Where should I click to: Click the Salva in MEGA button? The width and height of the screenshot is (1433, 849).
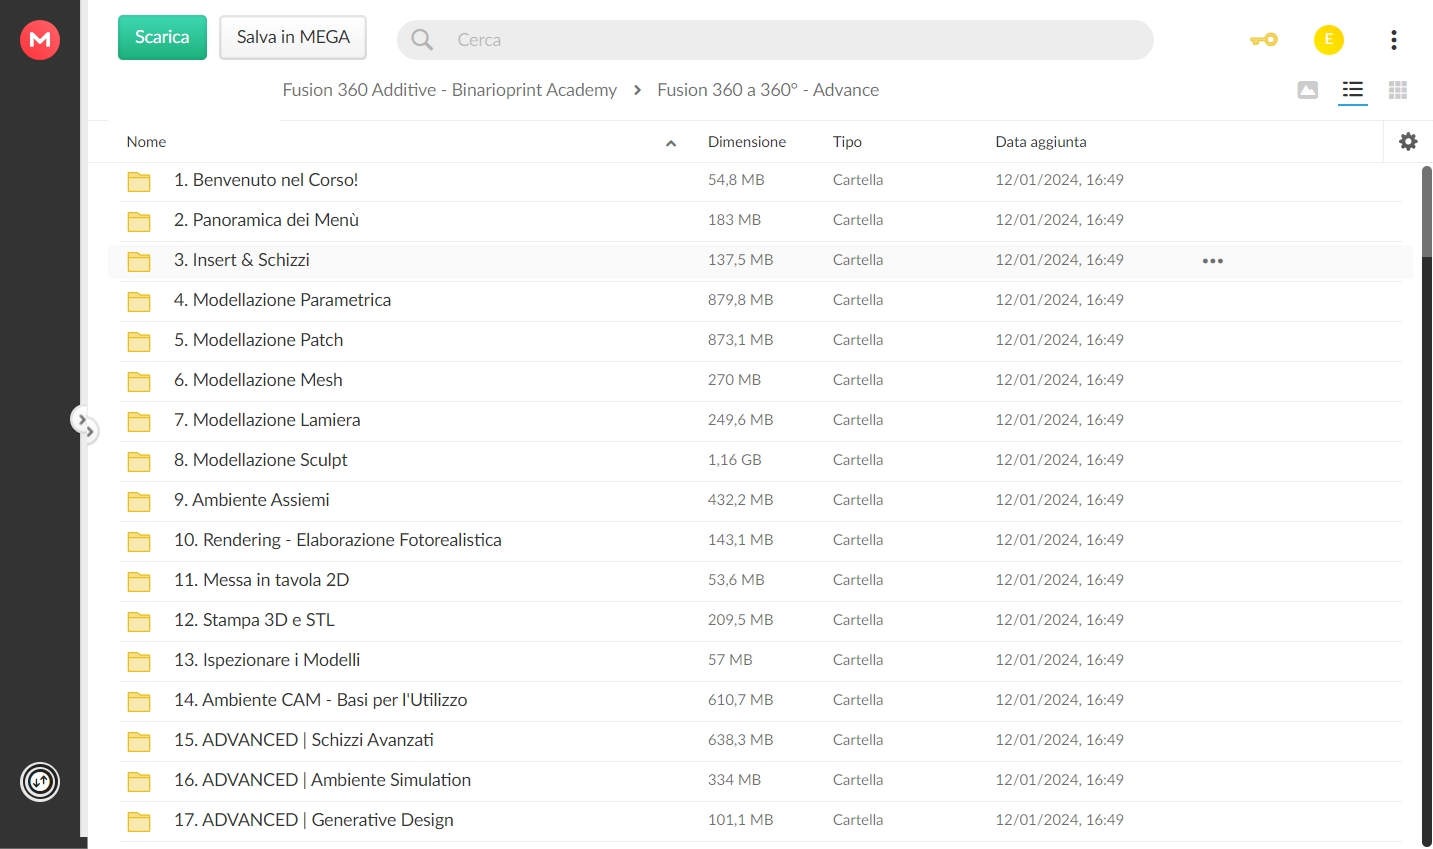coord(293,37)
